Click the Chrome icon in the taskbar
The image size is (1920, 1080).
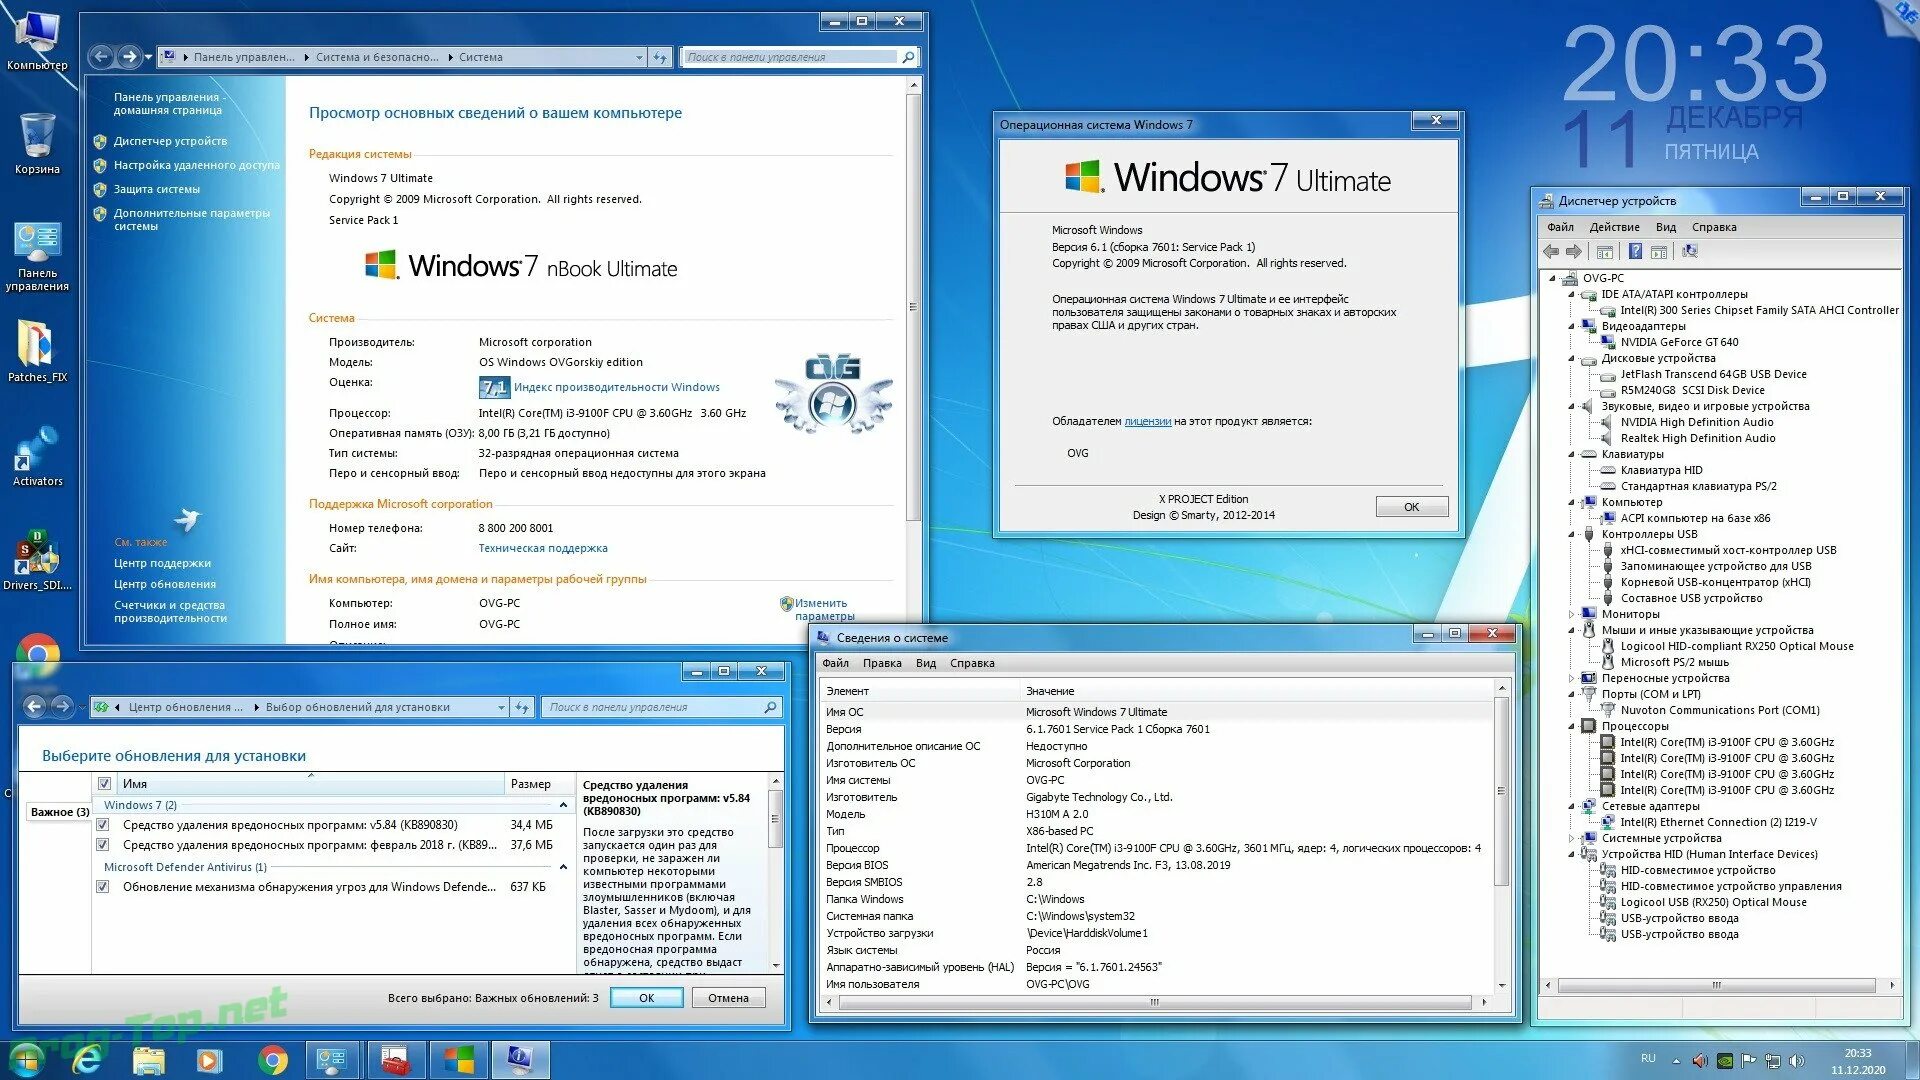coord(272,1060)
